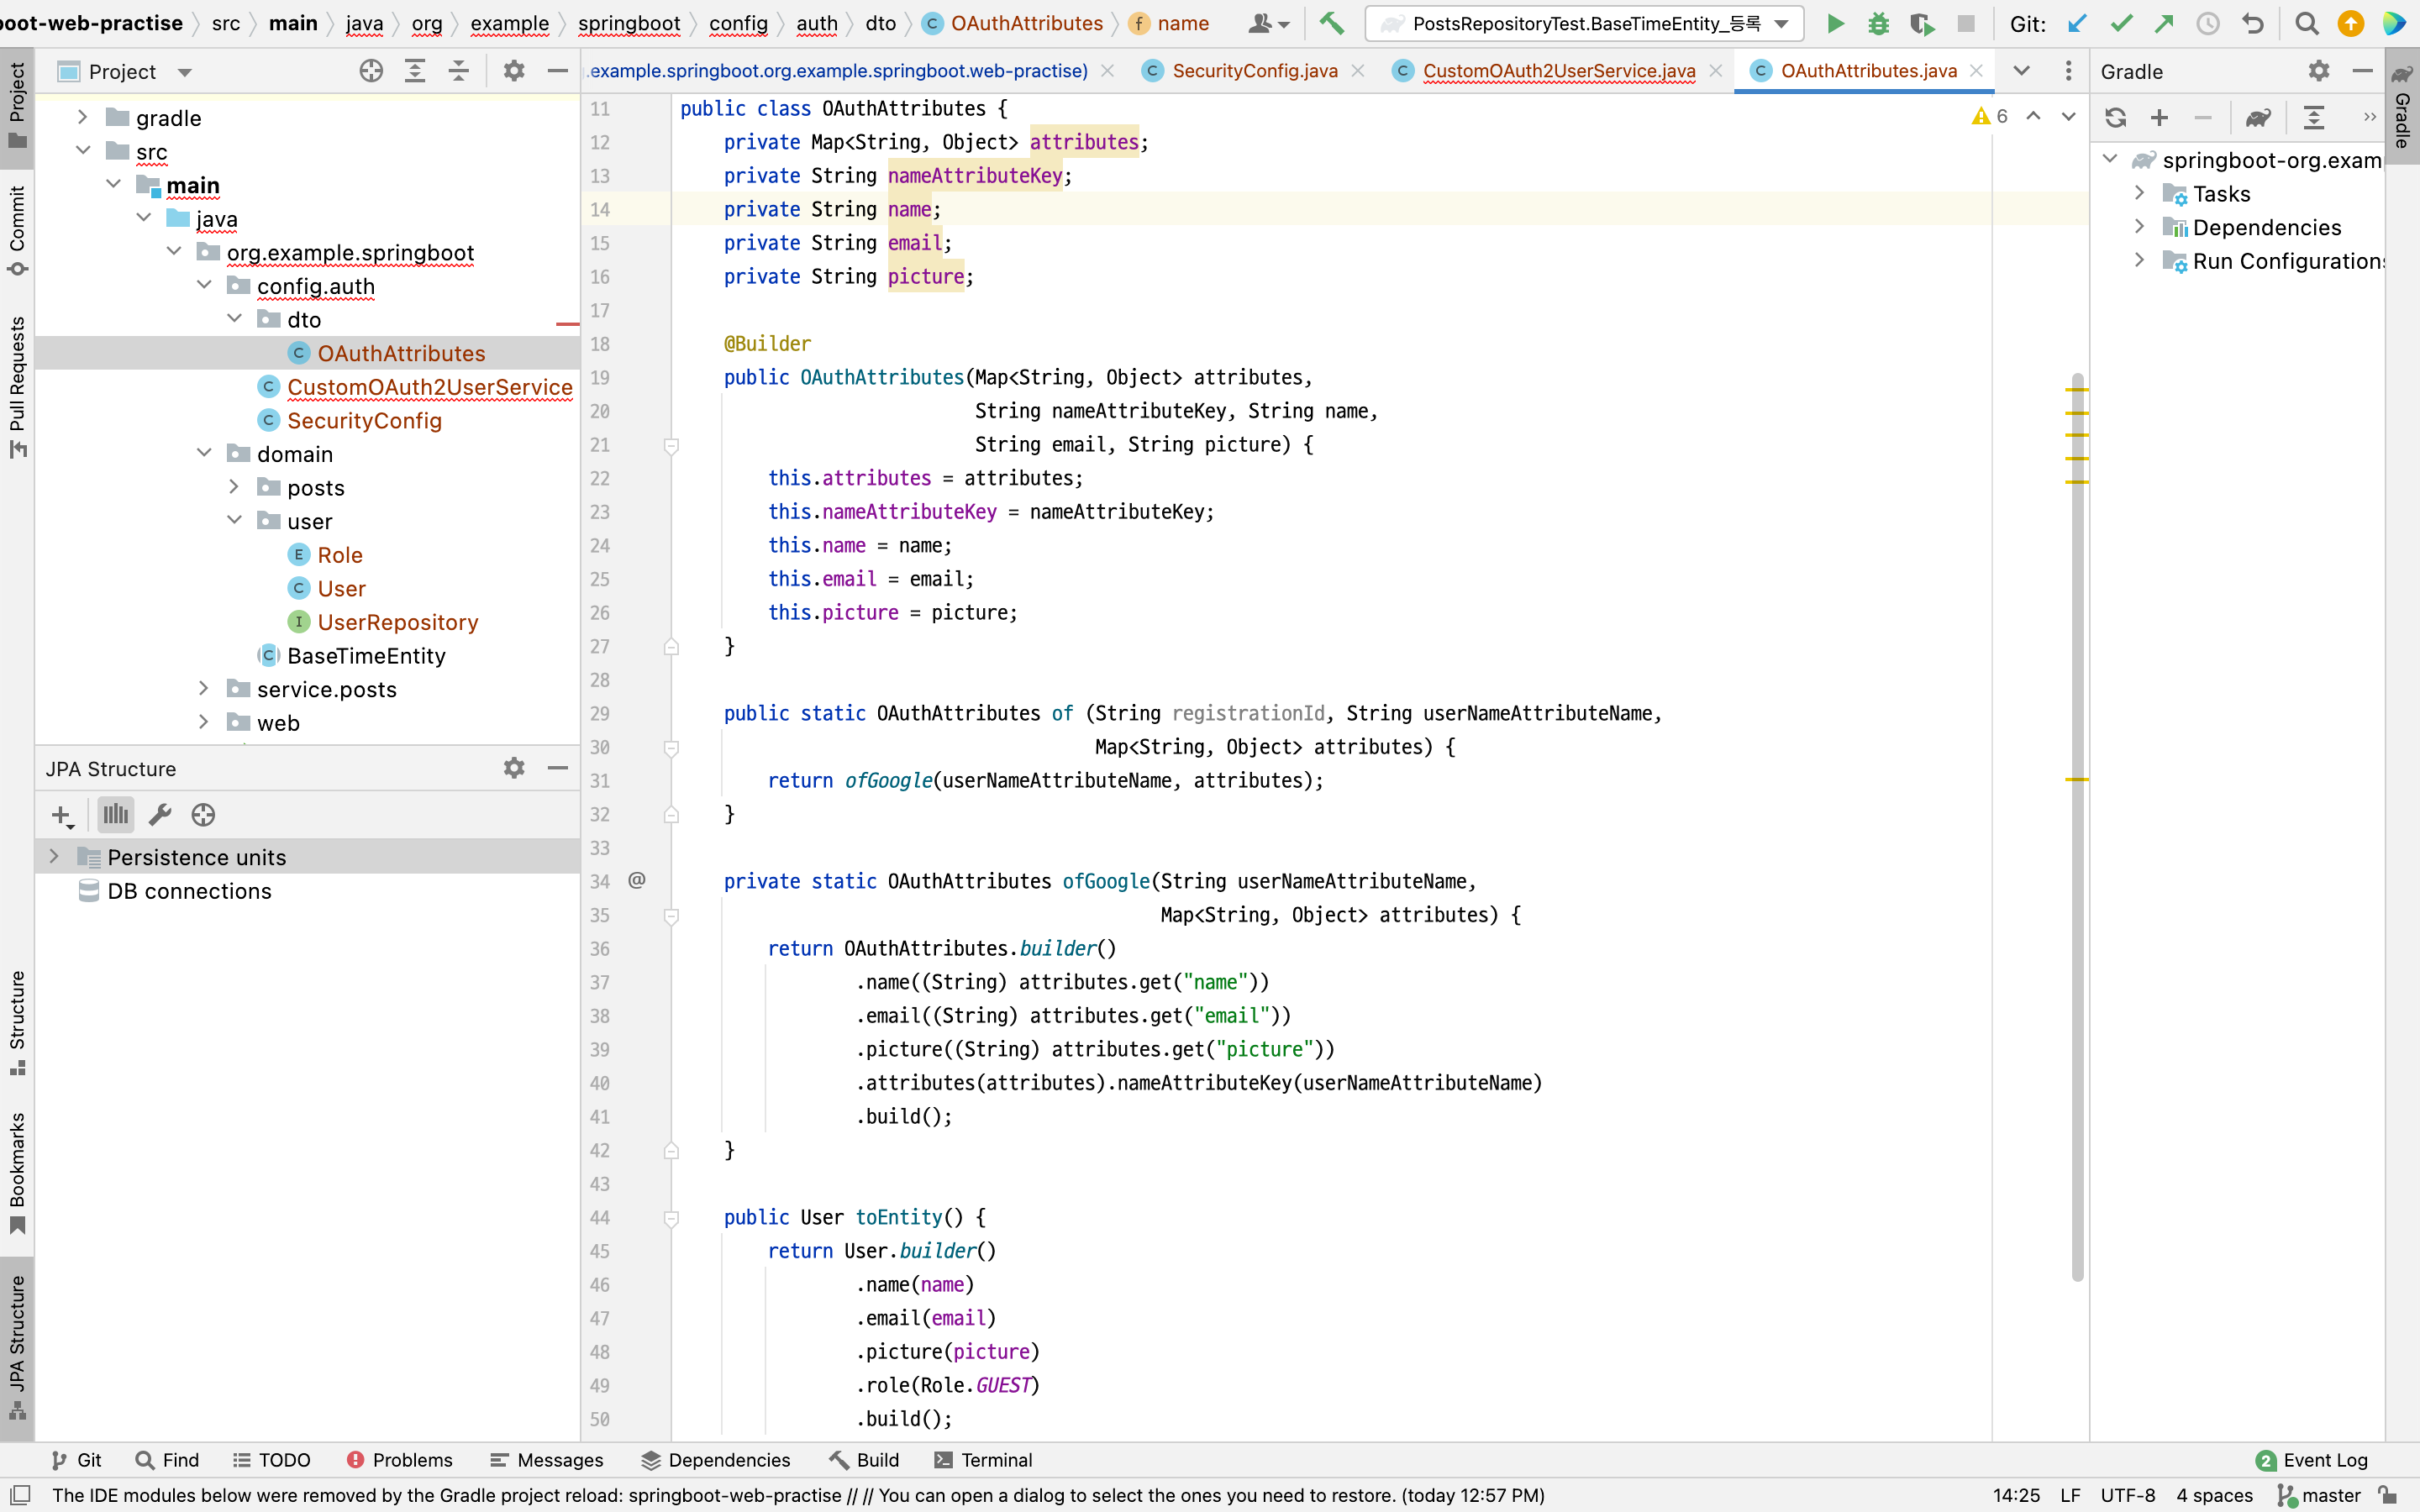Link a Gradle project with the plus icon
This screenshot has height=1512, width=2420.
(x=2160, y=118)
